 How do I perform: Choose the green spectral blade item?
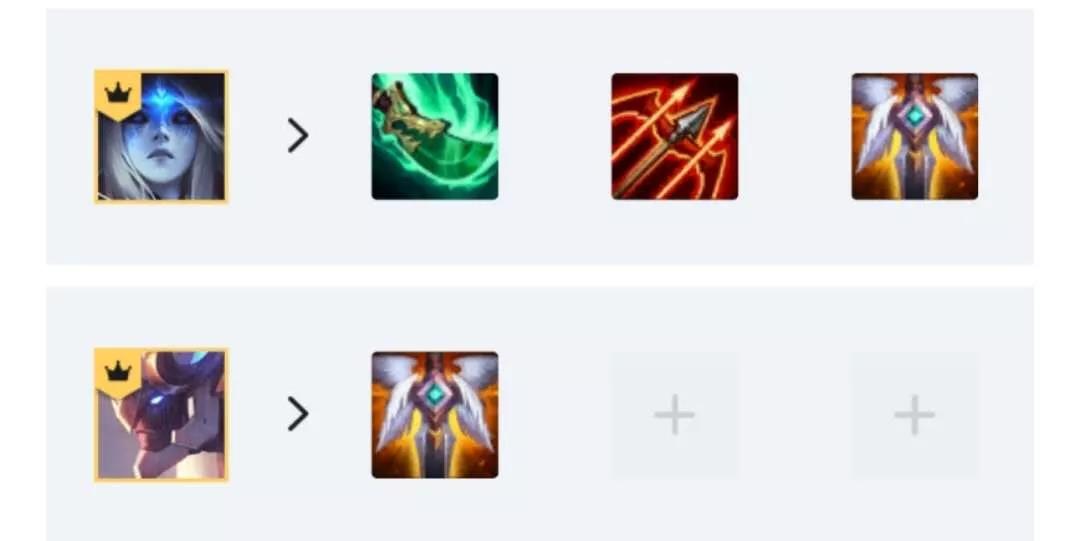point(435,136)
